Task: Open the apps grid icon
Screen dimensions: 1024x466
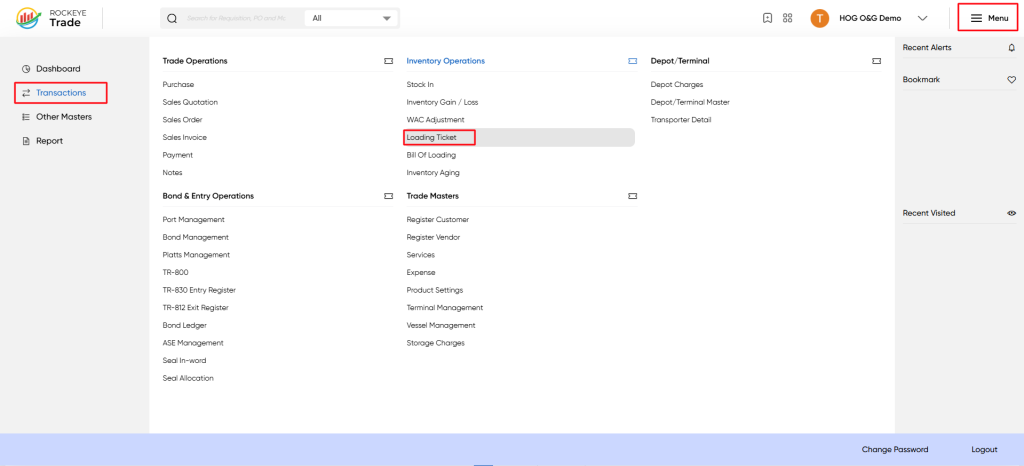Action: [788, 18]
